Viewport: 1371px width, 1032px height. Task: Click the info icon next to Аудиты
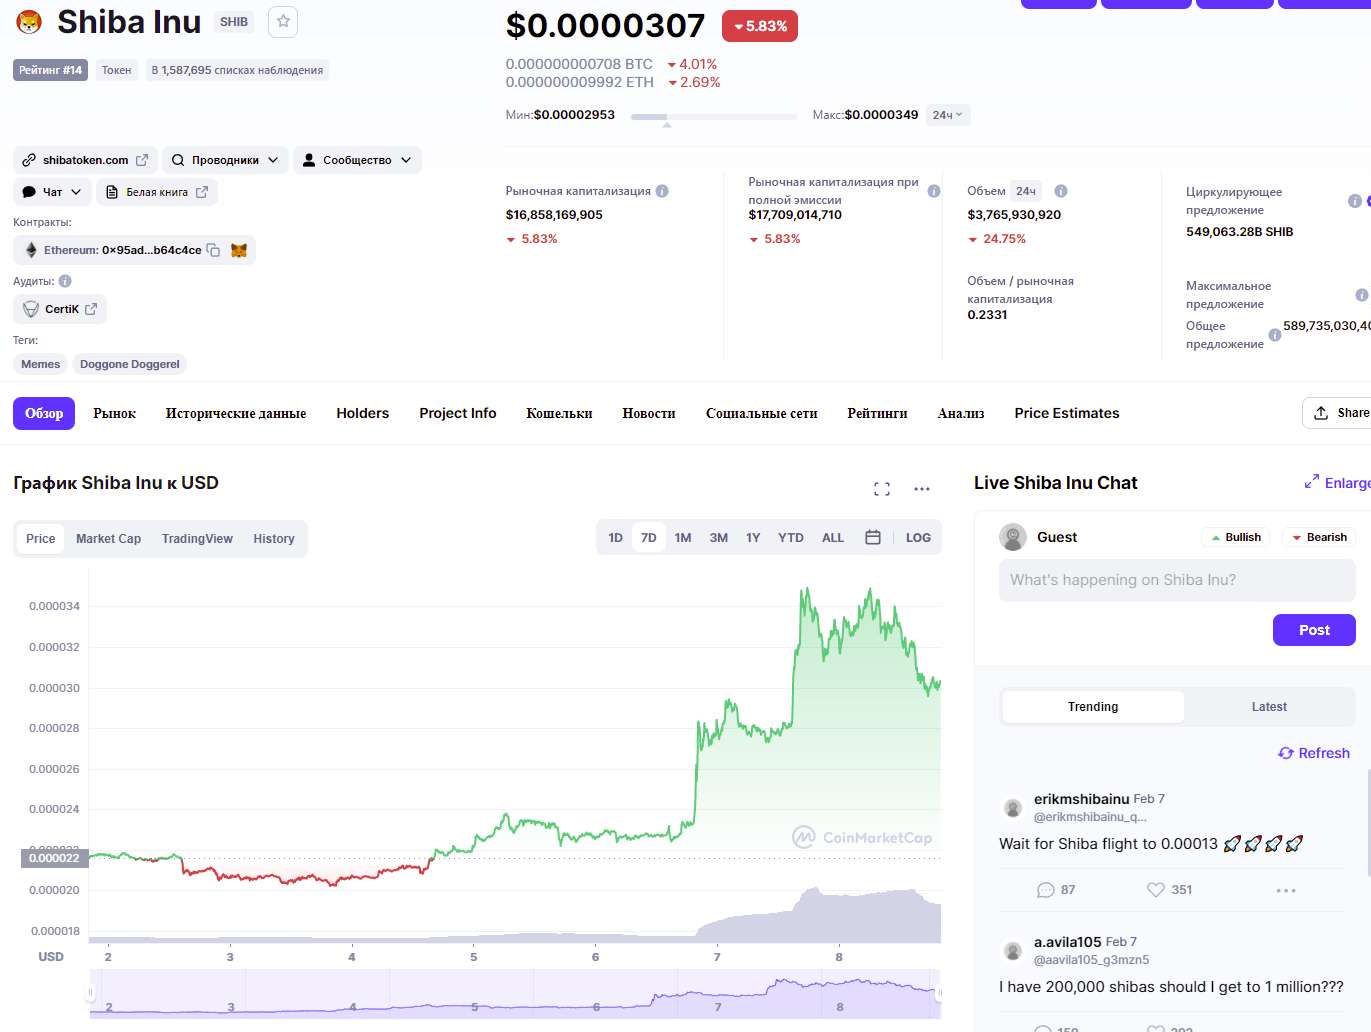click(65, 281)
